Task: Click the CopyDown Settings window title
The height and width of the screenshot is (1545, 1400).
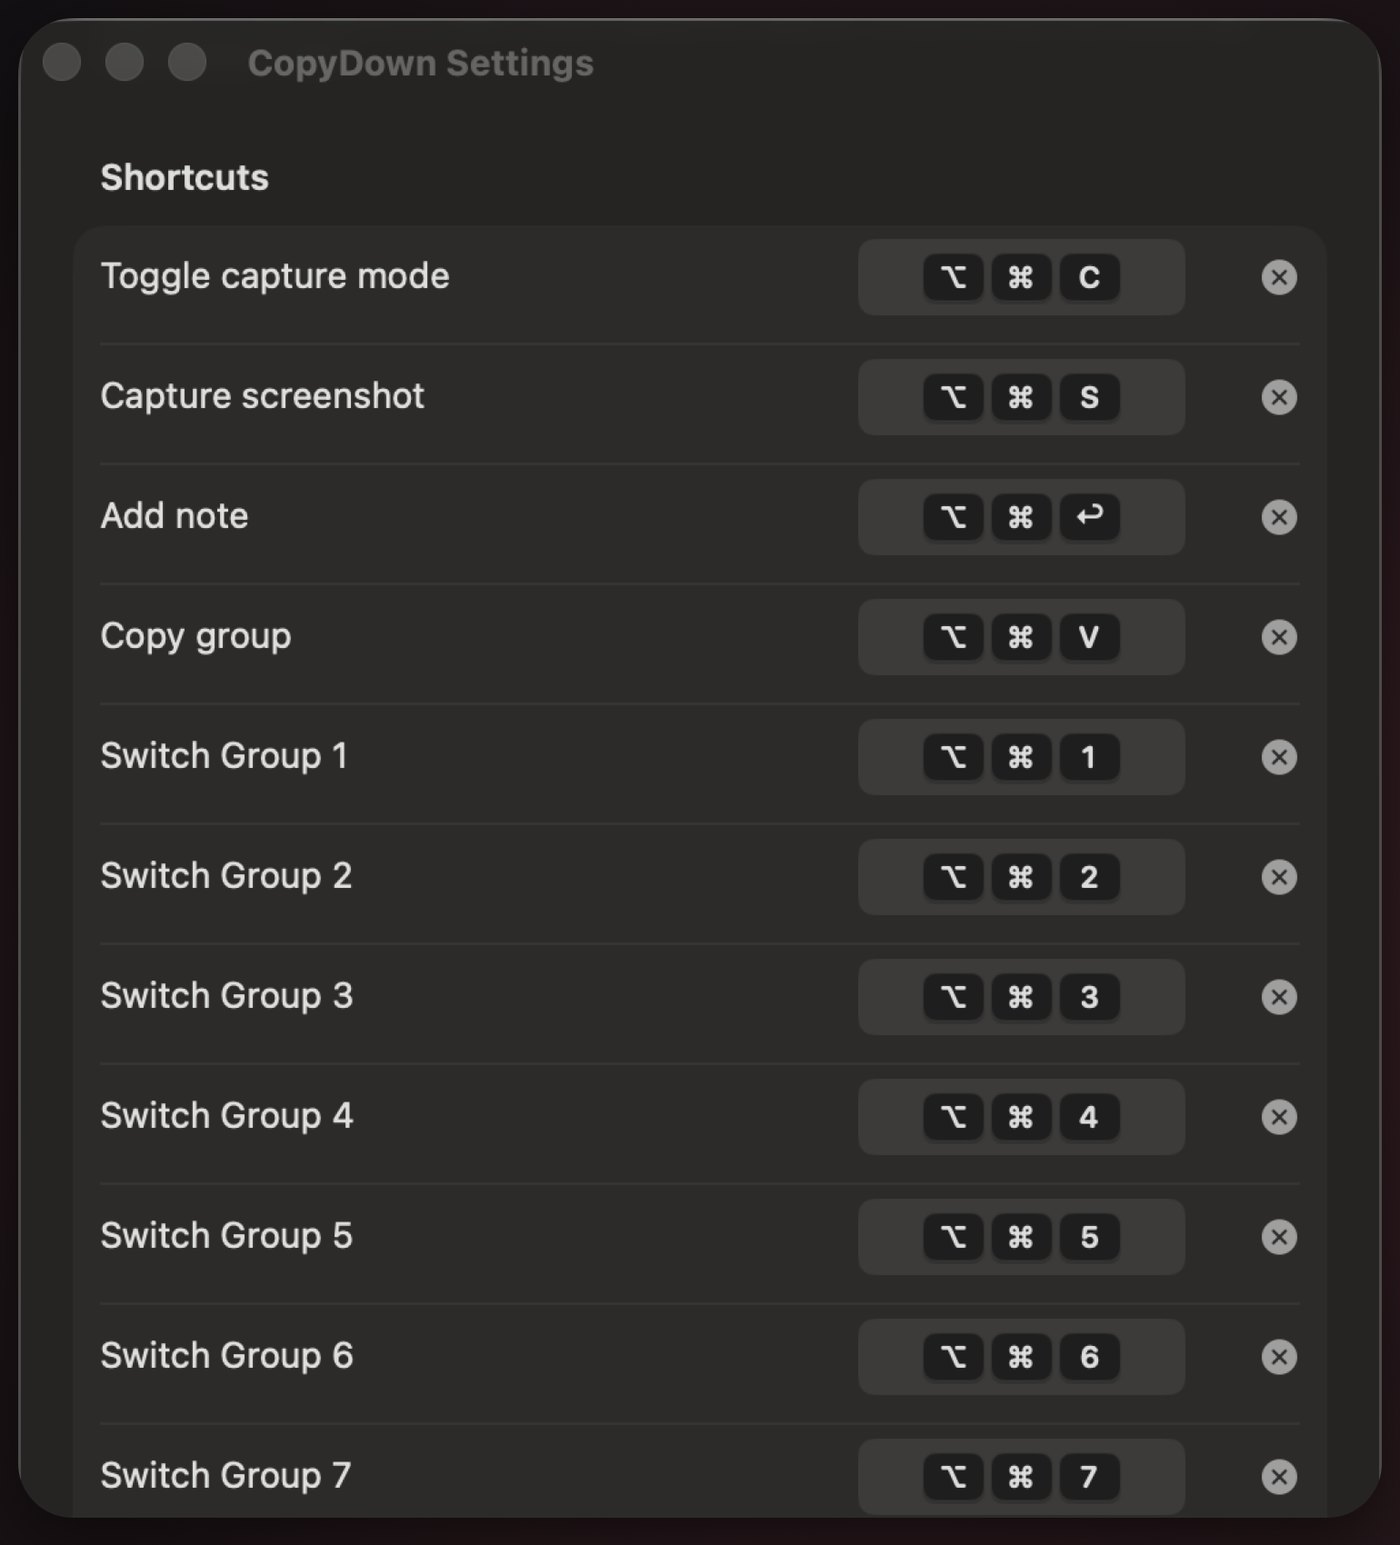Action: point(421,63)
